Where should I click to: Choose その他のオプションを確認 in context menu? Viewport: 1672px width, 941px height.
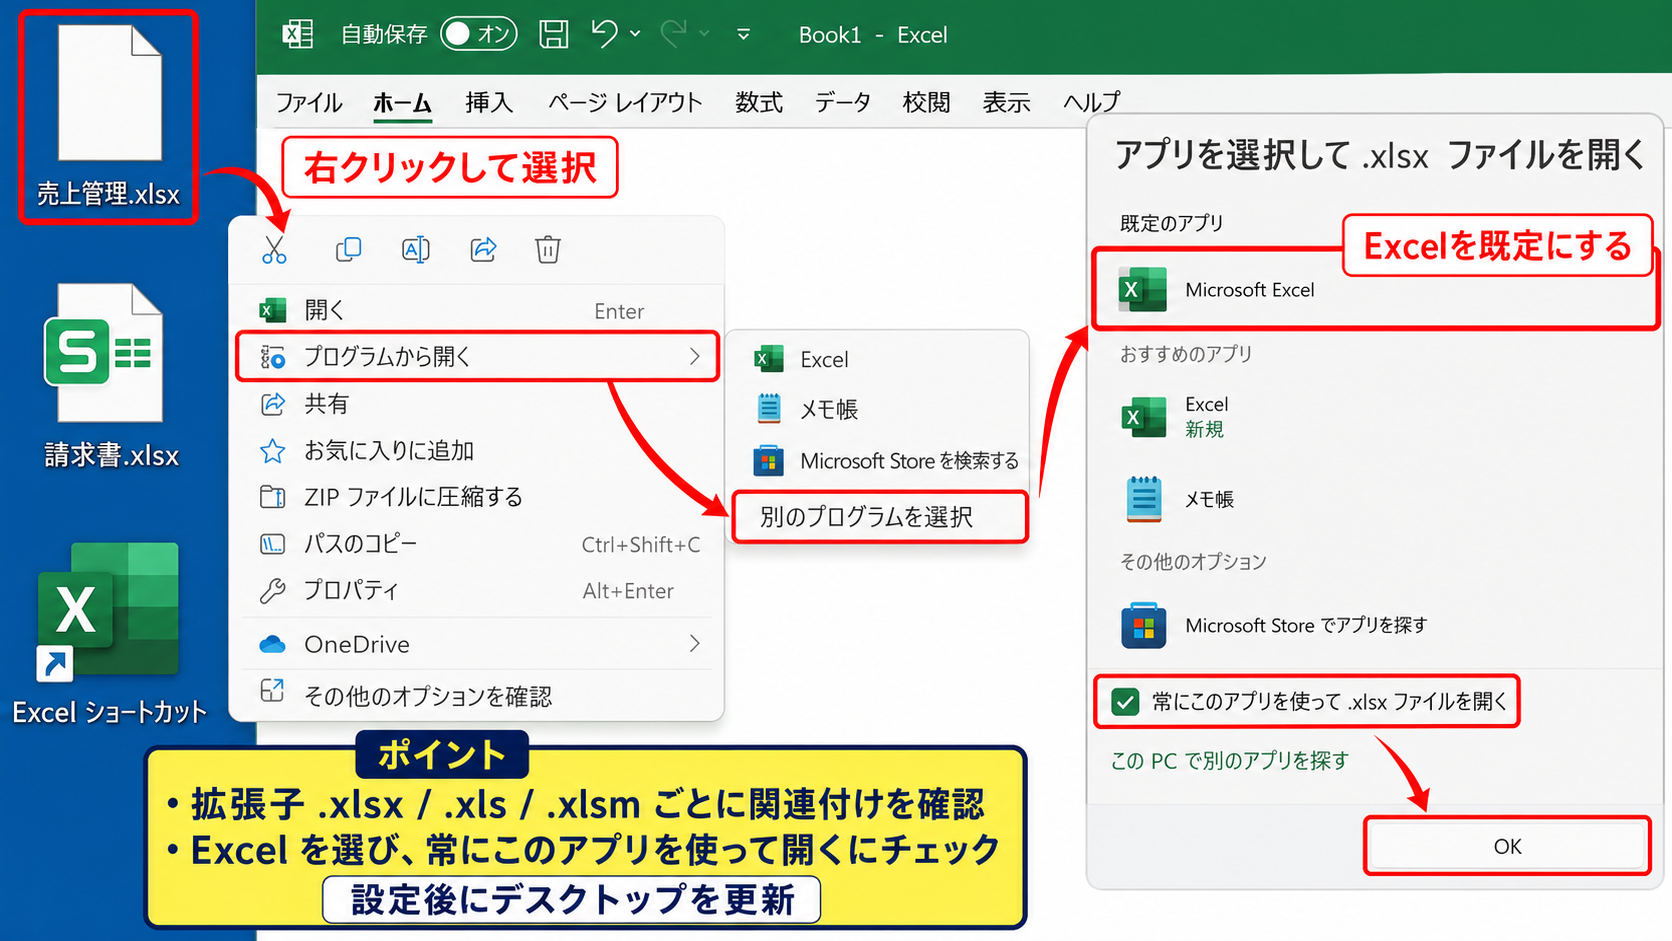point(477,696)
